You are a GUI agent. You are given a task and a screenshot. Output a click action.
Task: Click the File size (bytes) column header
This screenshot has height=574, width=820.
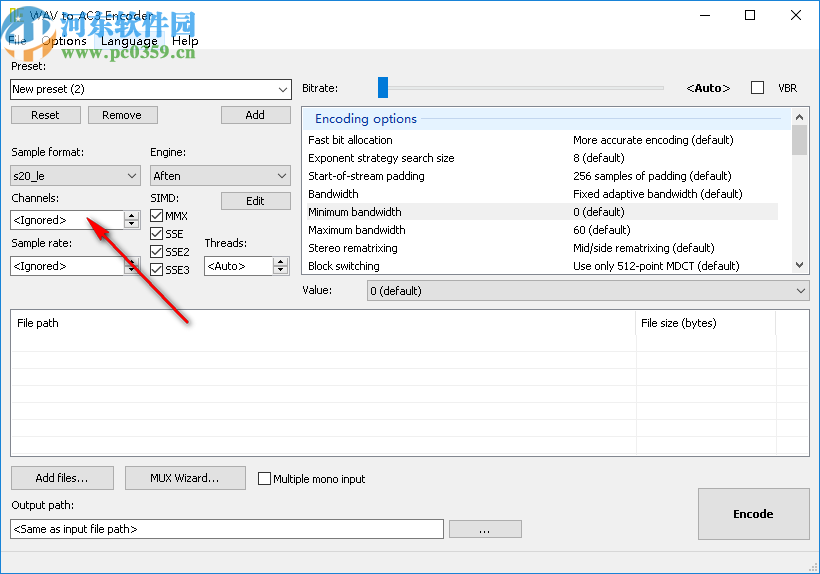point(705,323)
